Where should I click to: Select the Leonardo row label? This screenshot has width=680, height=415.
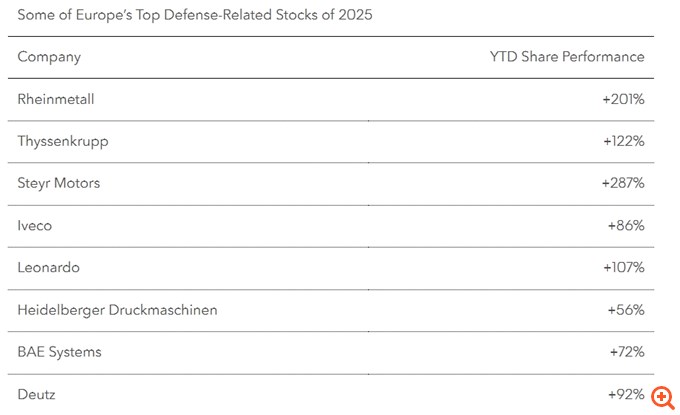click(49, 268)
